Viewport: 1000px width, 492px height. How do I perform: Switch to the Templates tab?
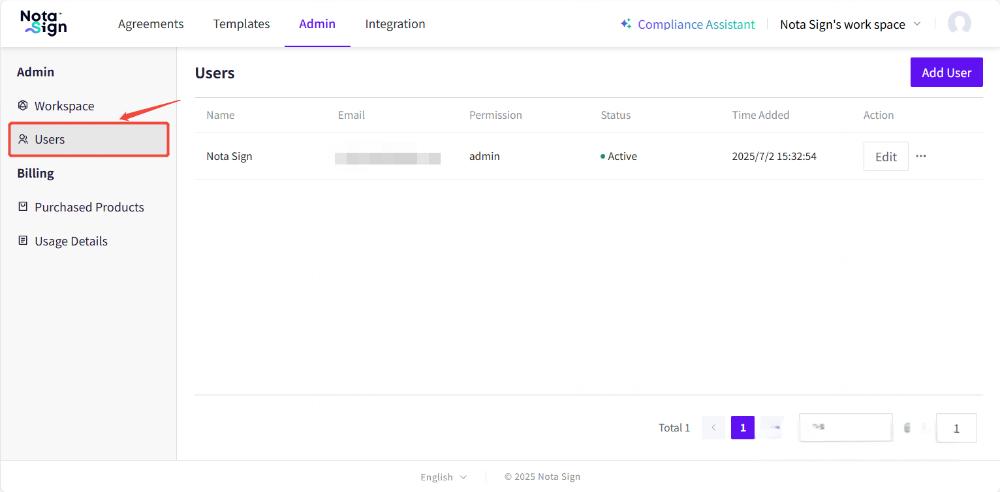(241, 24)
